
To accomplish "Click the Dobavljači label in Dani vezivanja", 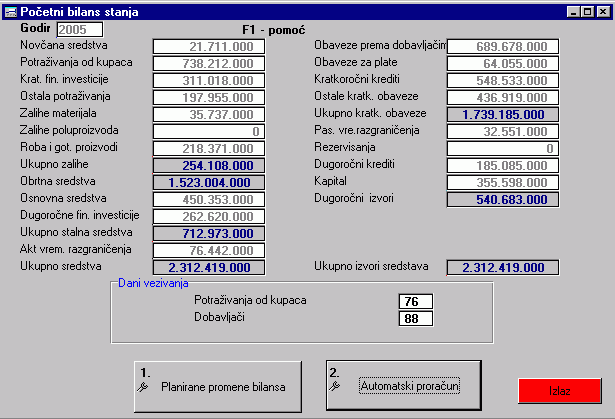I will point(219,317).
